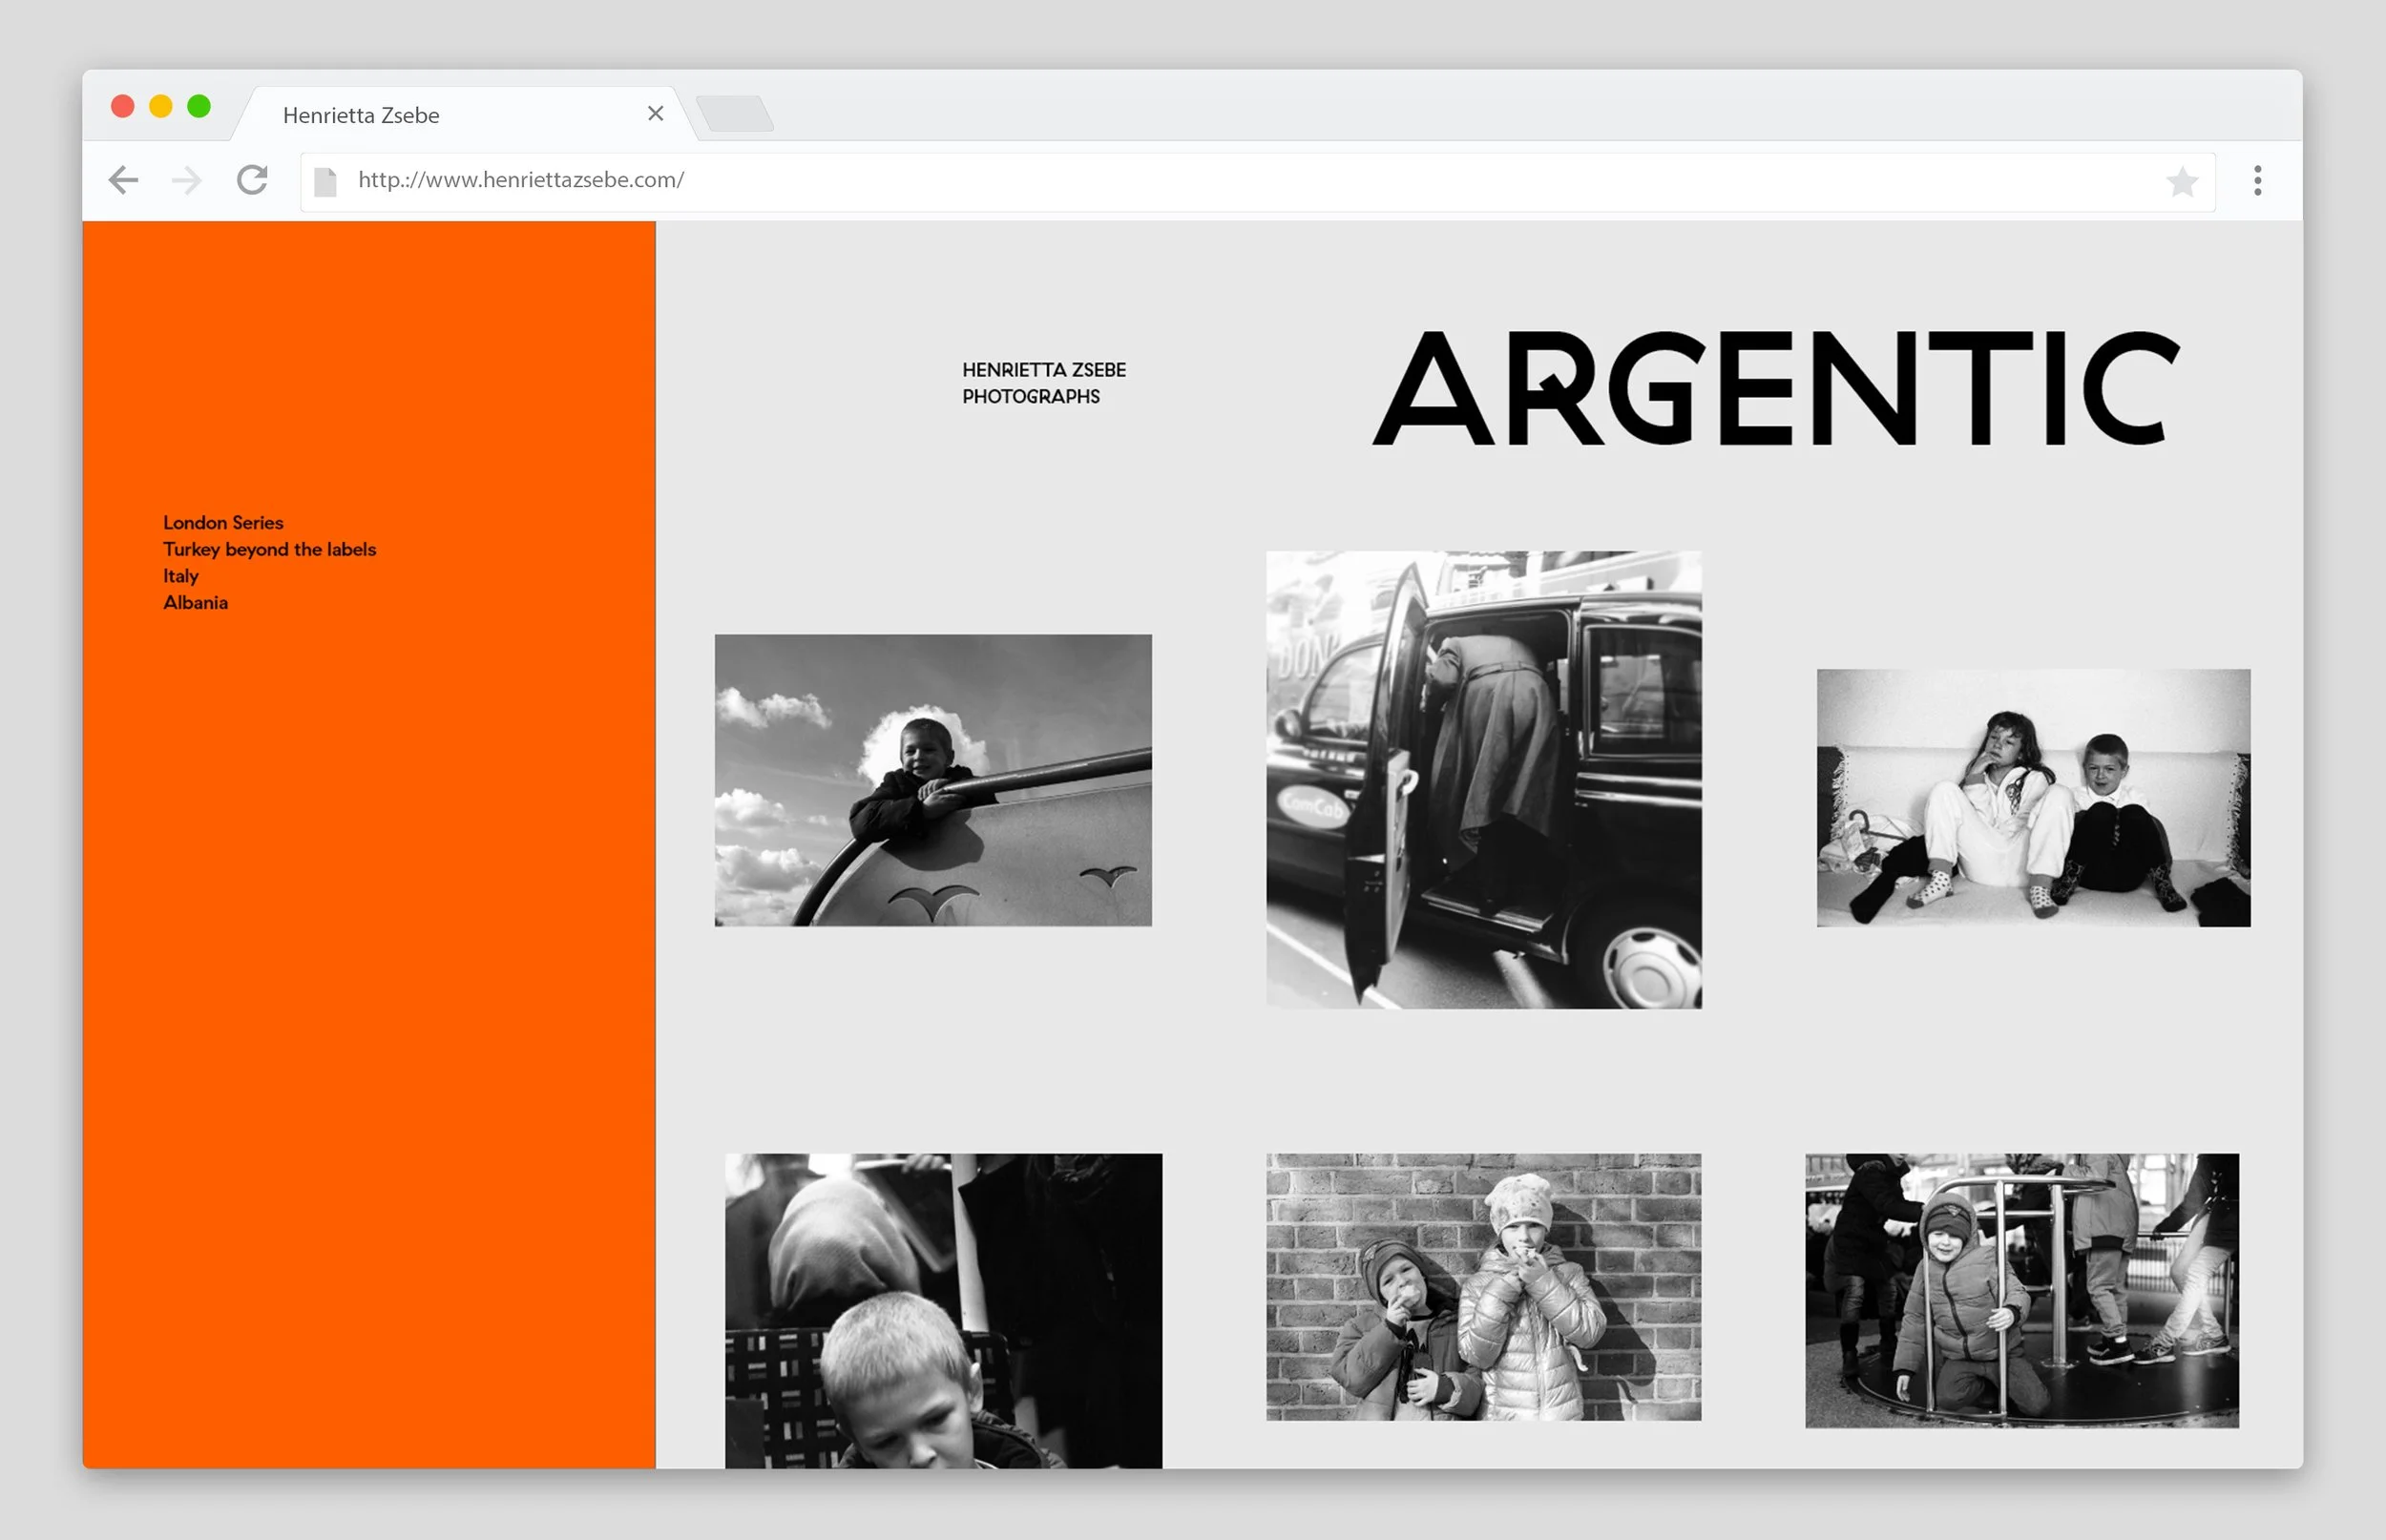
Task: Click the page document icon in address bar
Action: click(x=325, y=181)
